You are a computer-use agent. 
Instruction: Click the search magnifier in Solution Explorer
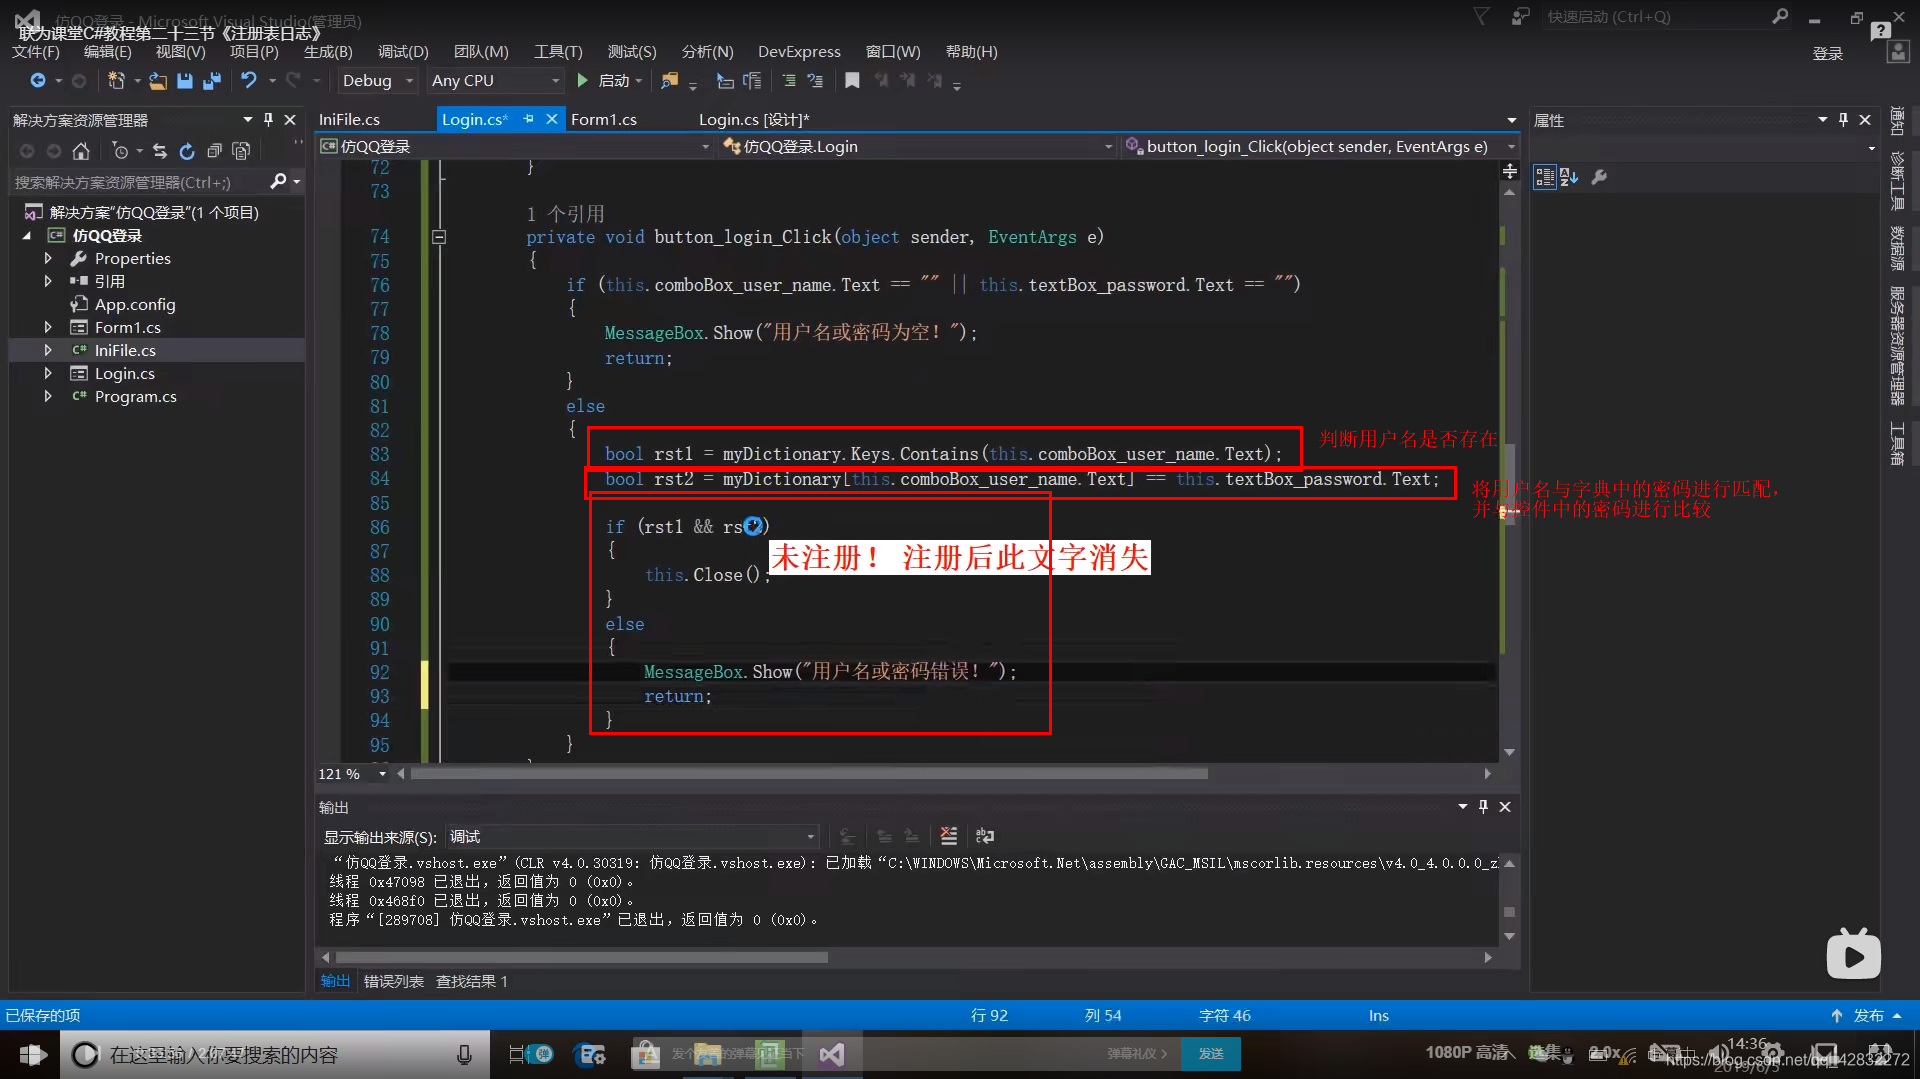279,181
